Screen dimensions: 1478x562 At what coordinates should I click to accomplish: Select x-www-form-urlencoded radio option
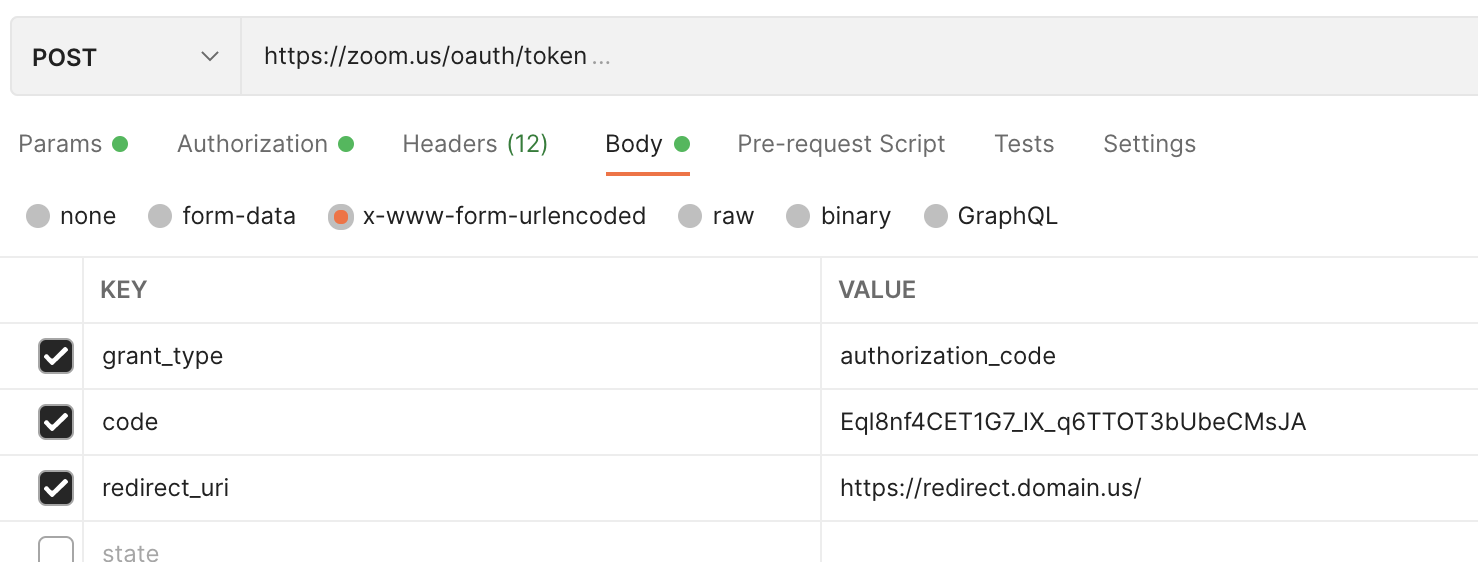pyautogui.click(x=341, y=216)
